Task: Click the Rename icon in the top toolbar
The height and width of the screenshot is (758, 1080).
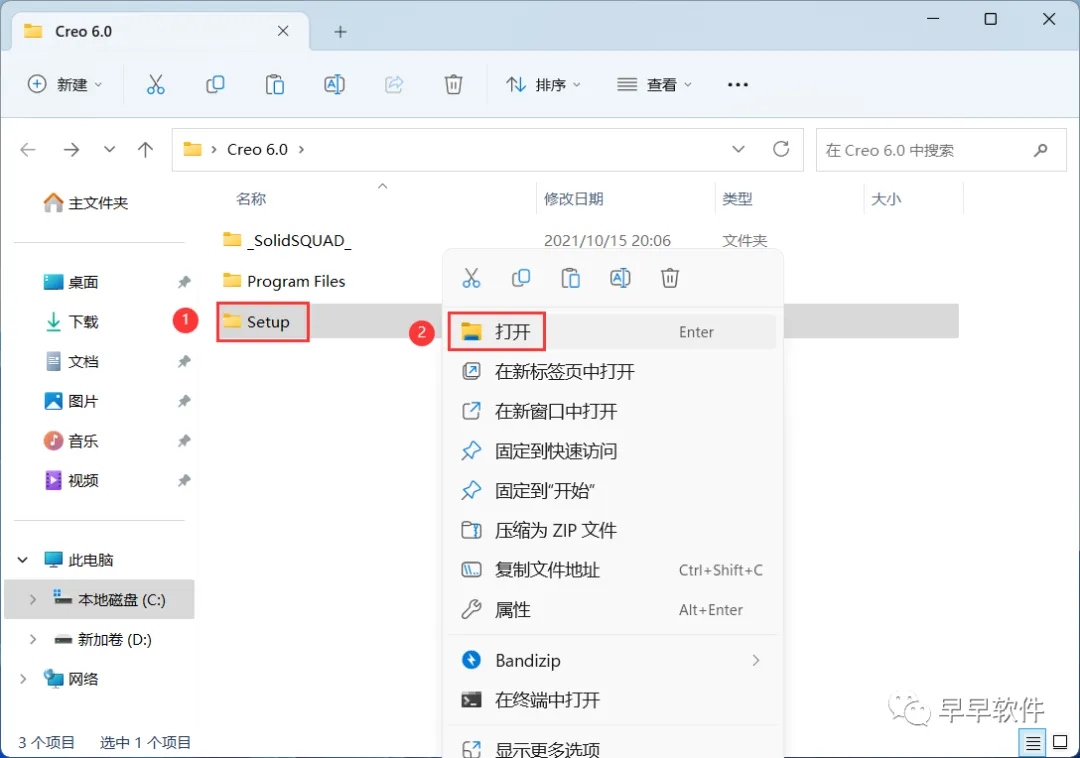Action: pyautogui.click(x=334, y=85)
